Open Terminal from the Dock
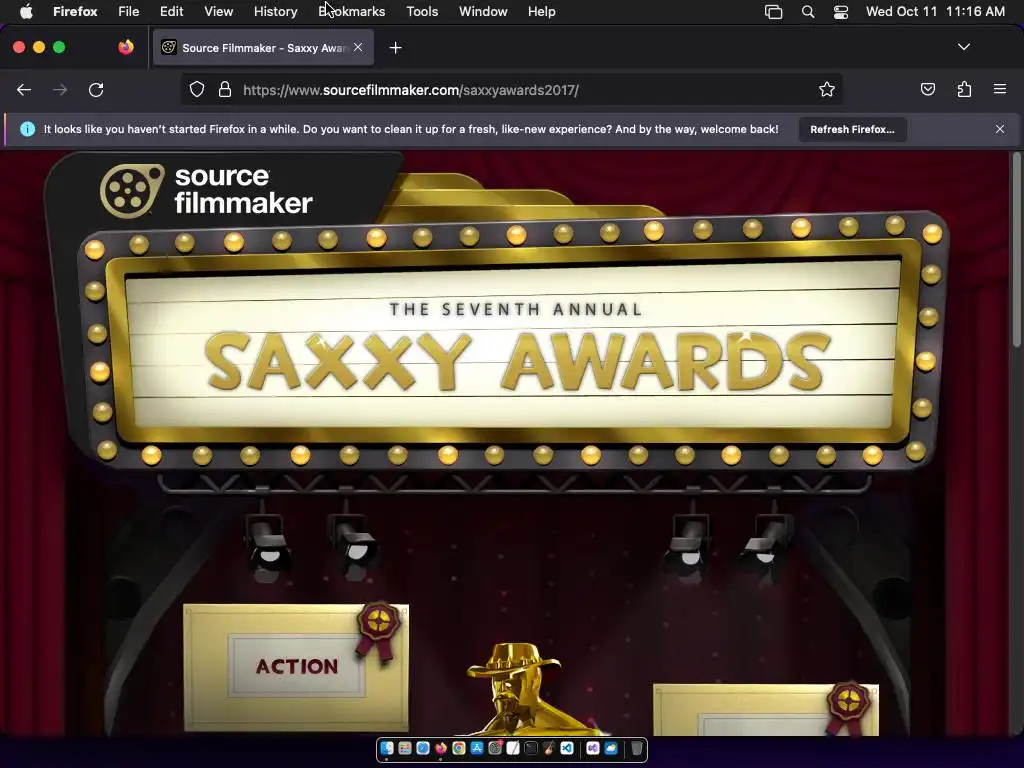Screen dimensions: 1024x768 531,748
